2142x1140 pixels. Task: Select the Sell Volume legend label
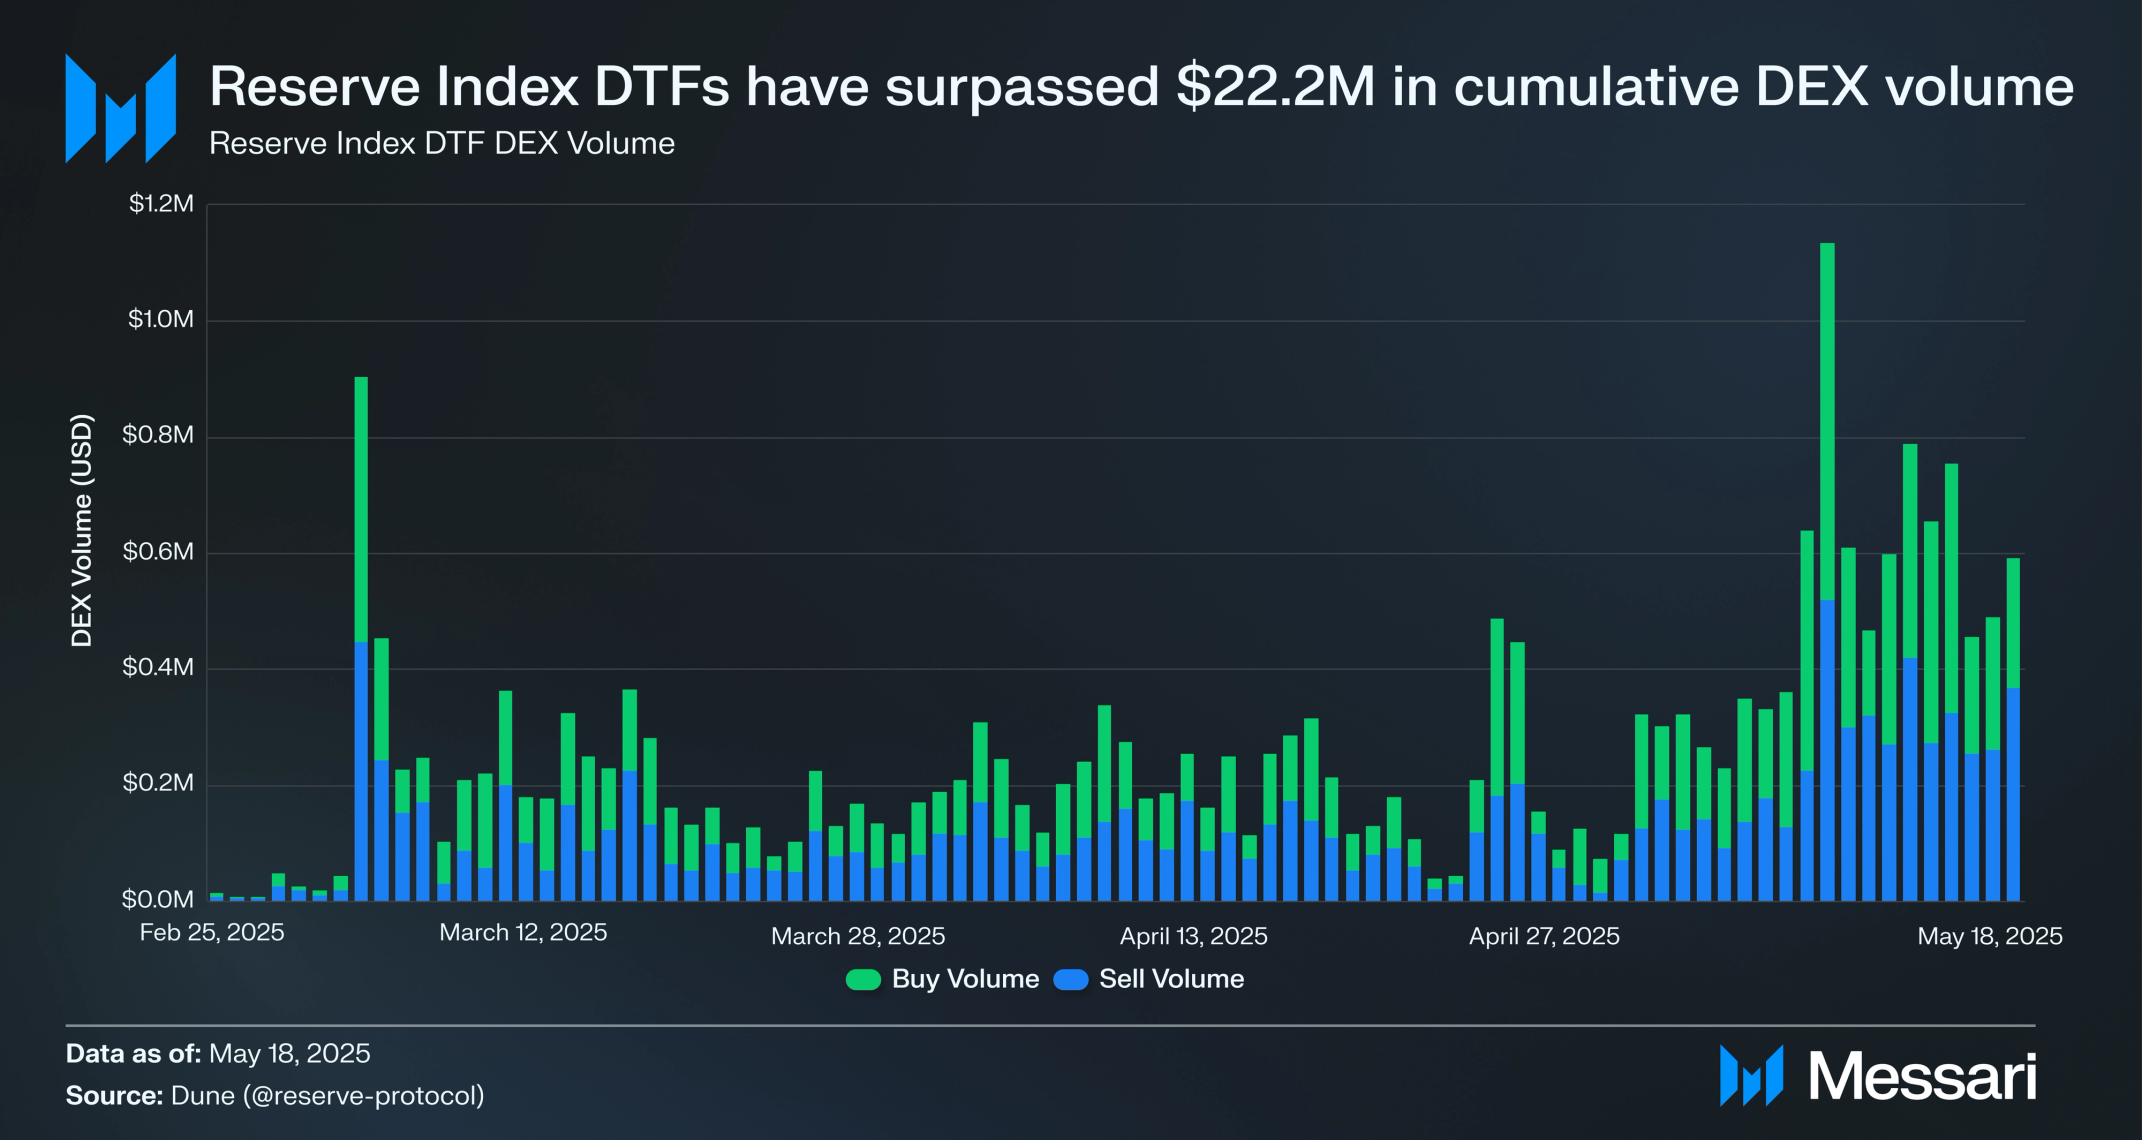click(x=1172, y=979)
